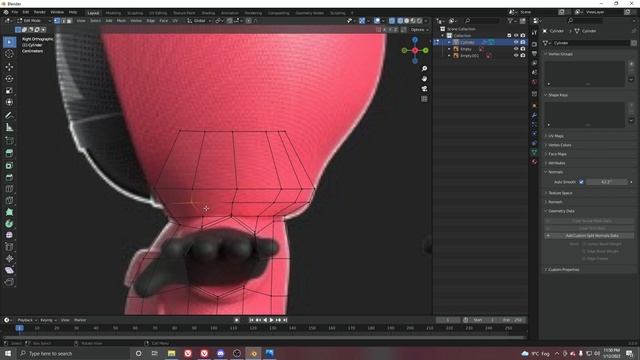Toggle proportional editing in header
The image size is (640, 360).
[249, 20]
